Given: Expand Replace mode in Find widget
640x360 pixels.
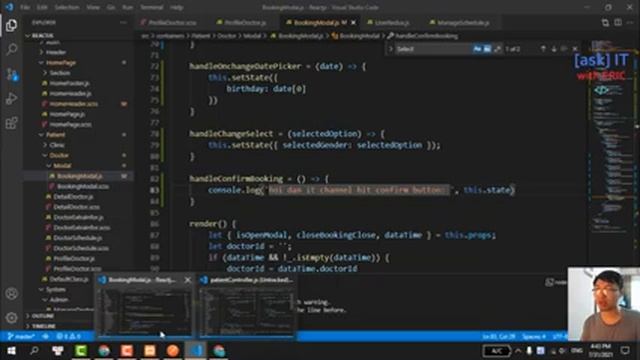Looking at the screenshot, I should pyautogui.click(x=391, y=49).
